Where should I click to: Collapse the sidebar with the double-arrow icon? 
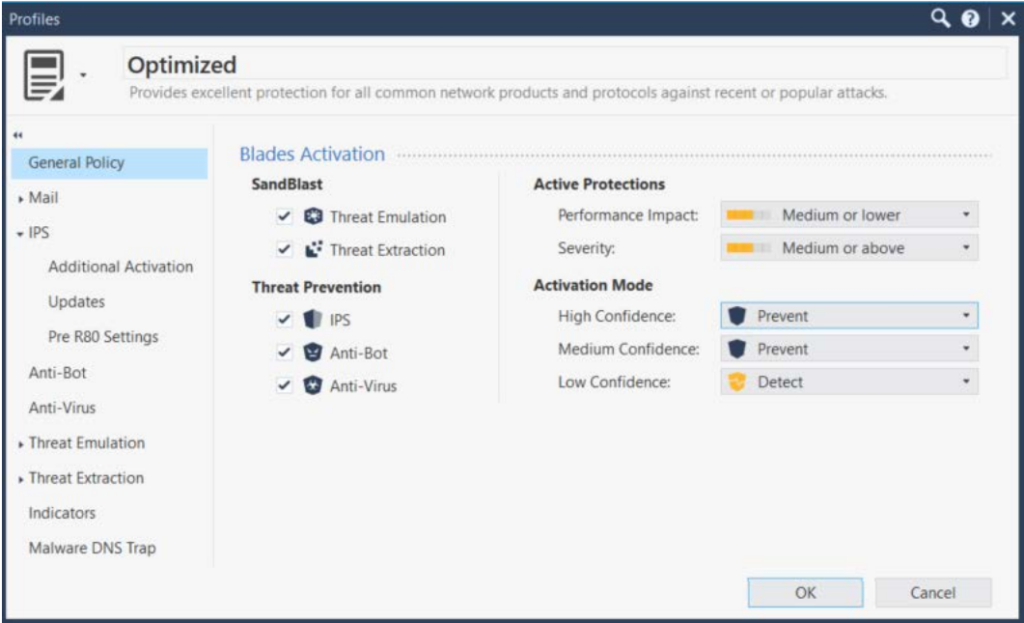click(18, 135)
